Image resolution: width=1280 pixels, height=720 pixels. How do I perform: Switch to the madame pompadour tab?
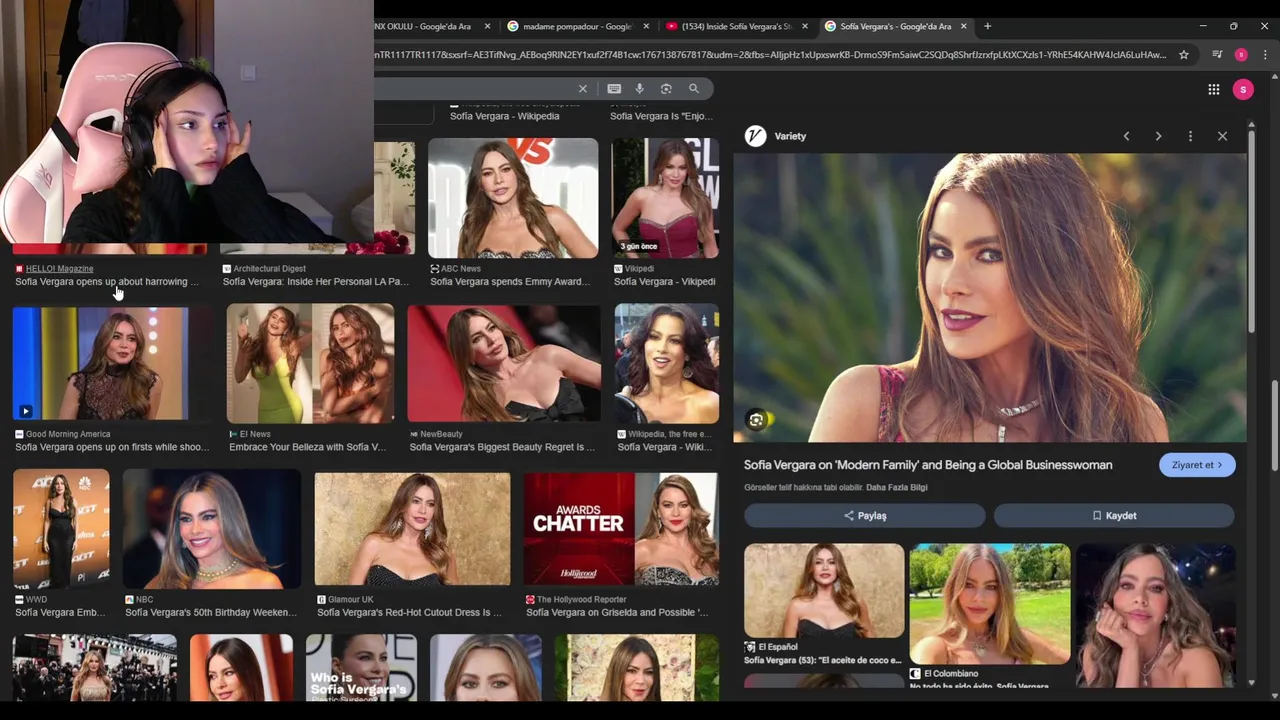coord(578,26)
